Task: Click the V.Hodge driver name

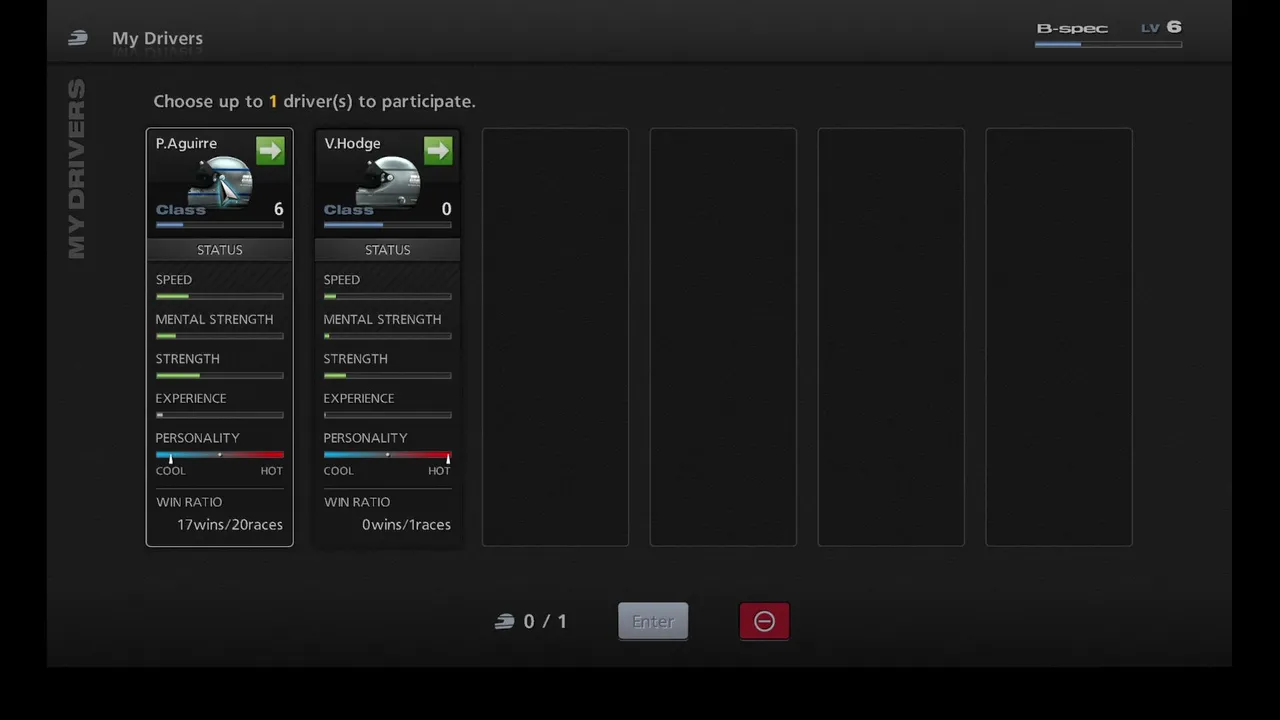Action: coord(353,143)
